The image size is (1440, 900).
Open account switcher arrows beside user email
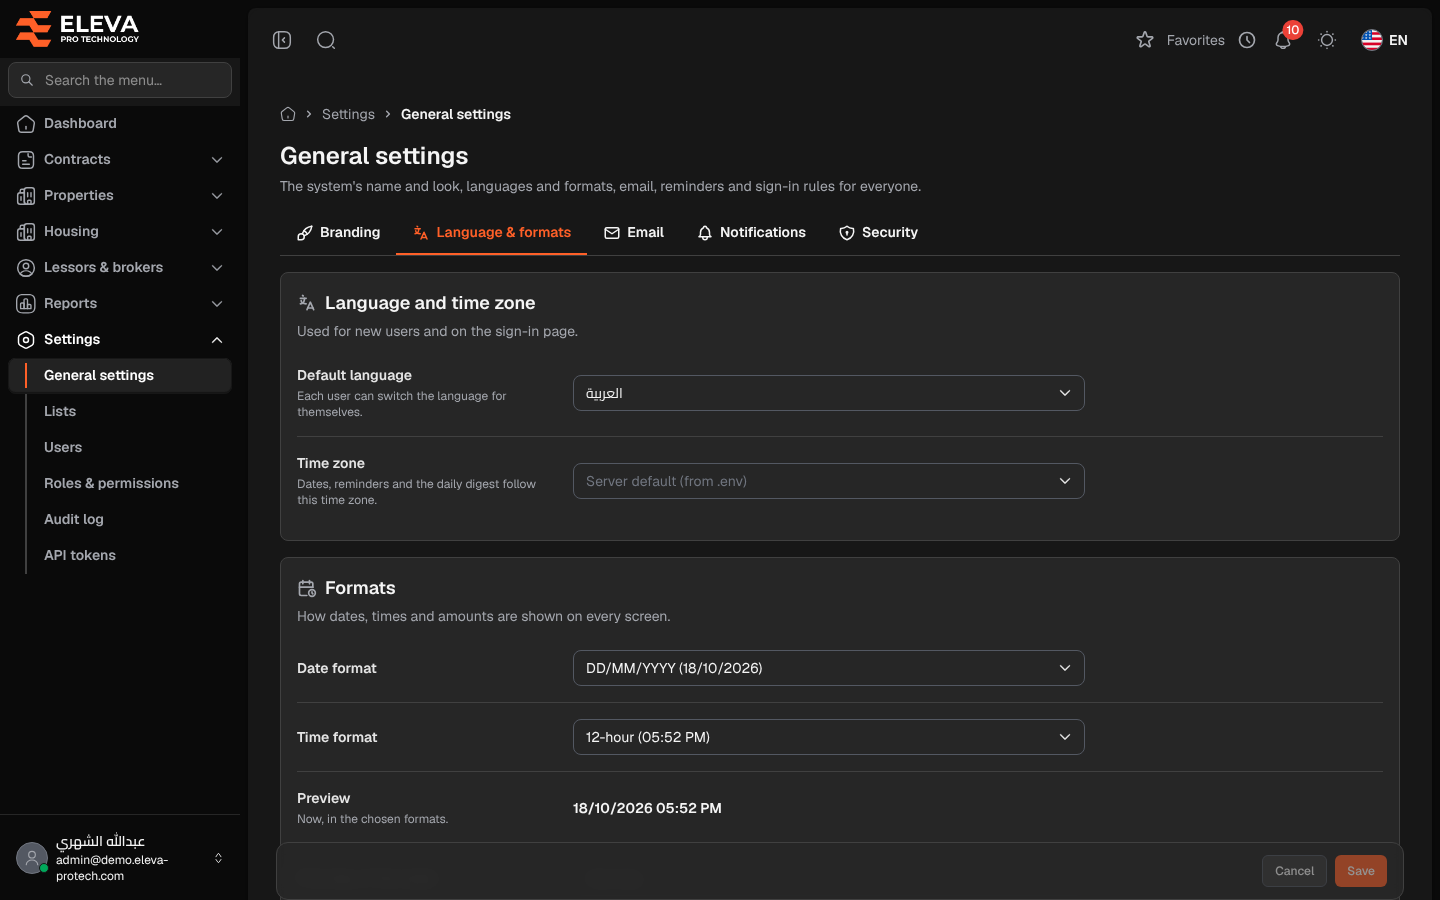[x=218, y=858]
